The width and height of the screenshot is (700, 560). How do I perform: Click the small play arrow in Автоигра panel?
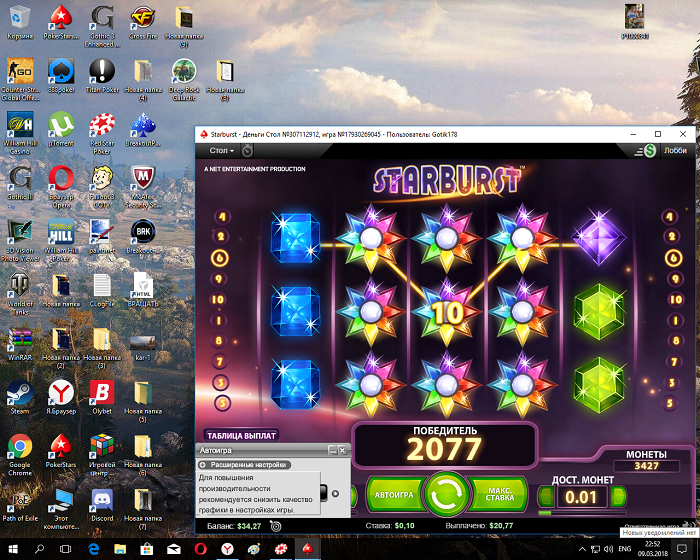[335, 493]
